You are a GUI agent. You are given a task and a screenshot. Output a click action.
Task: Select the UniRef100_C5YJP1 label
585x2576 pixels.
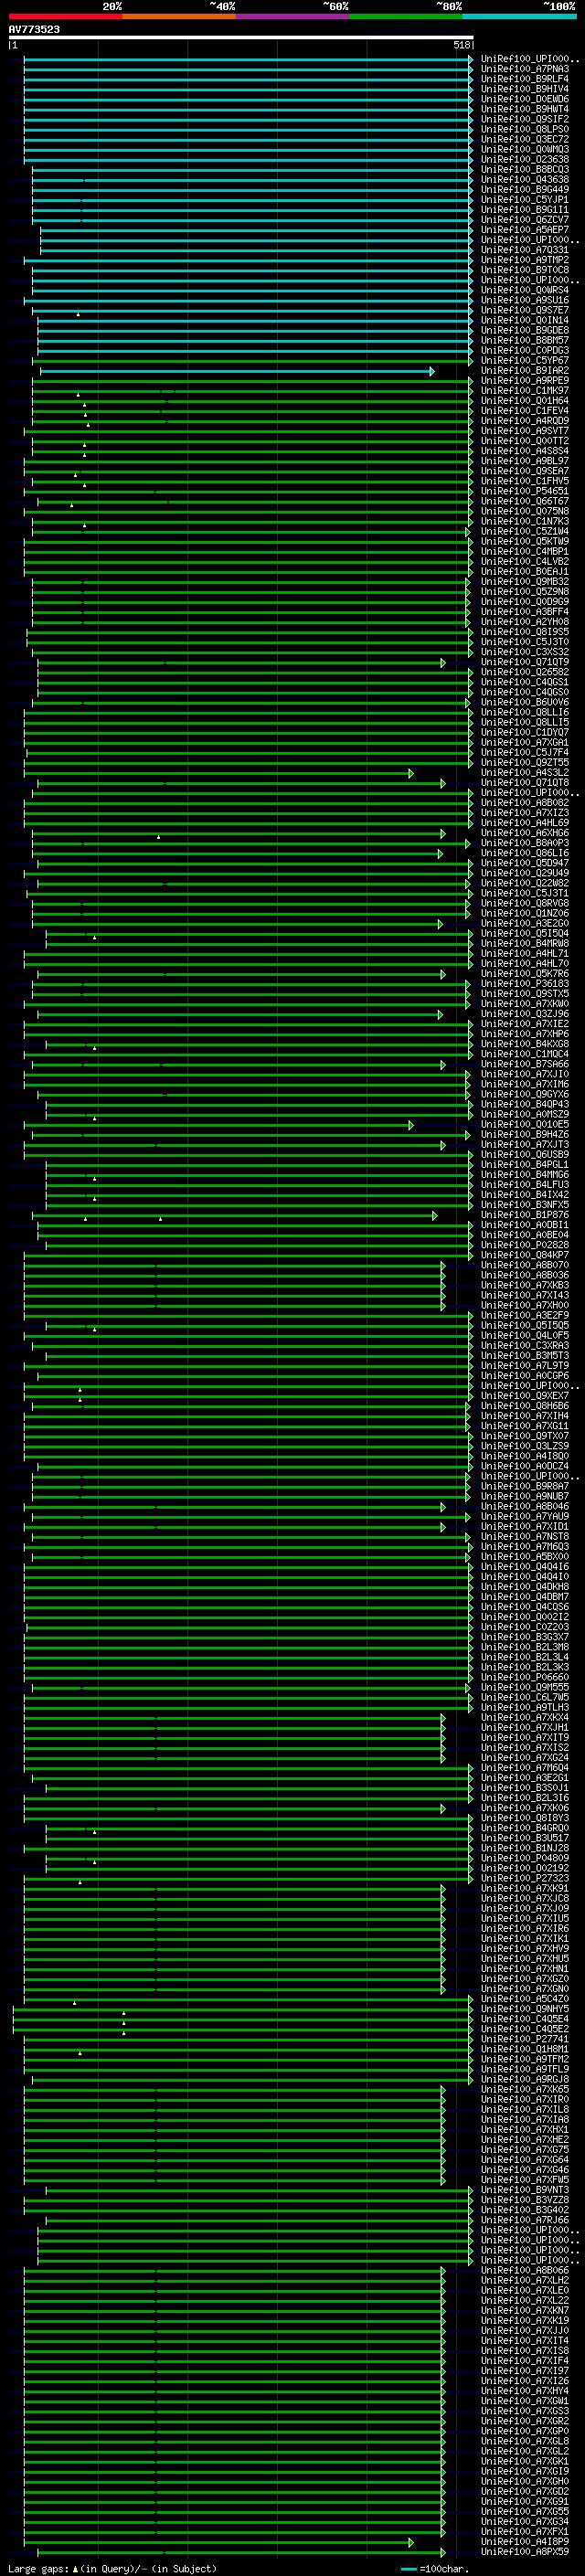(524, 200)
